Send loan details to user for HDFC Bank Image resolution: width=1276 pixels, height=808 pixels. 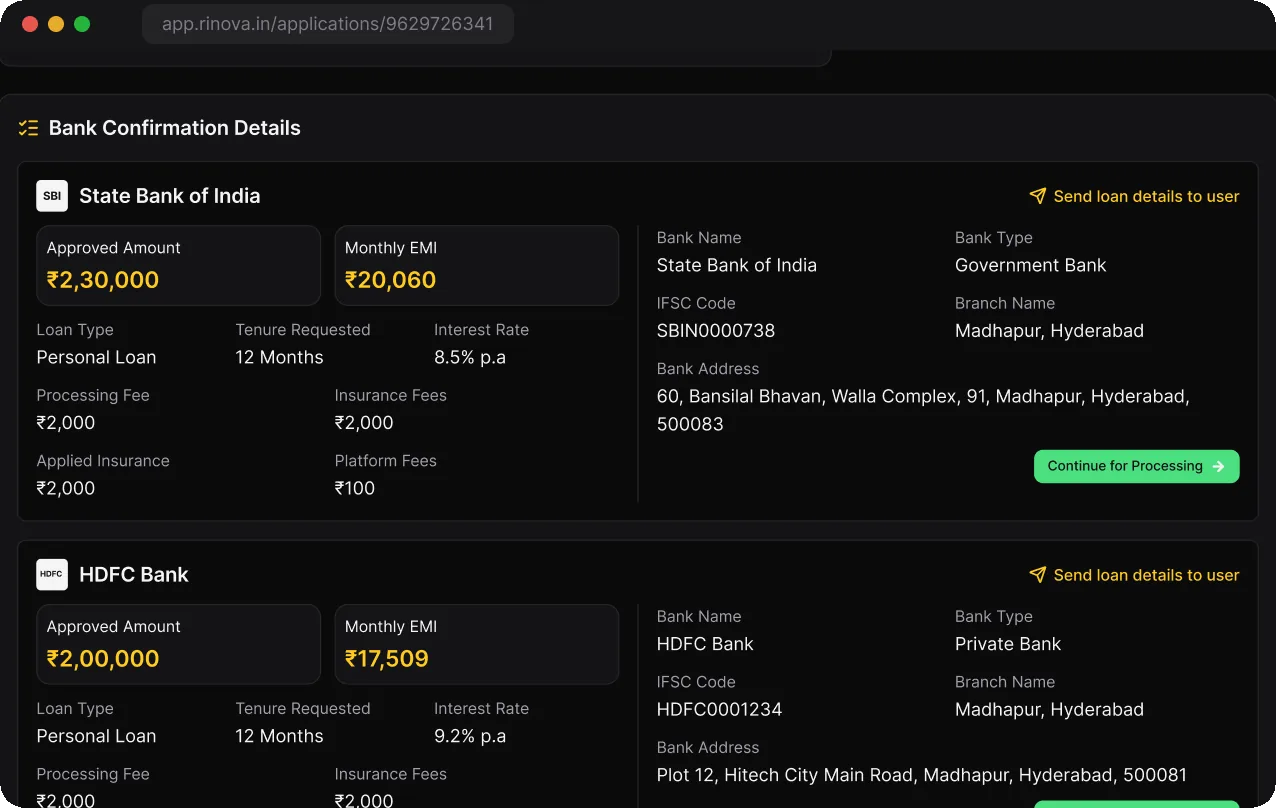[1134, 575]
